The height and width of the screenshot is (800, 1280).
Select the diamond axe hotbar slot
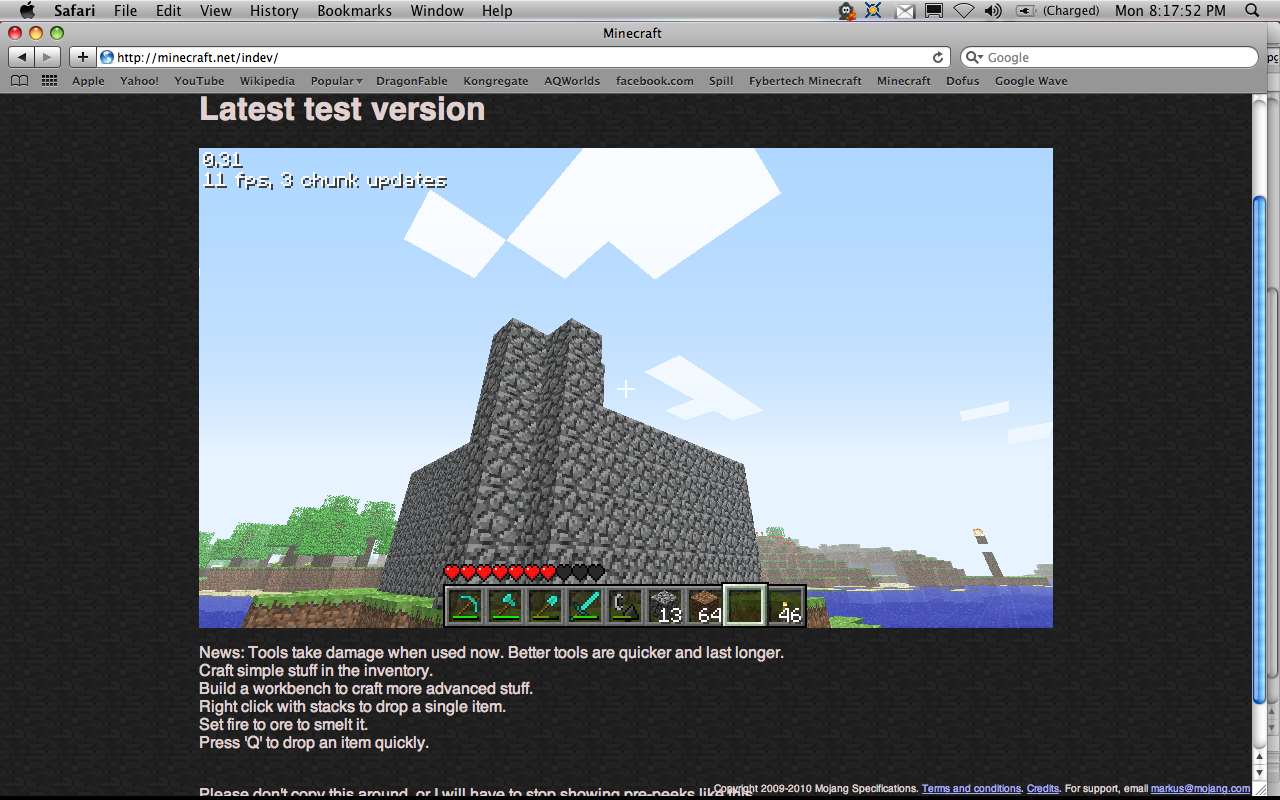[x=505, y=606]
